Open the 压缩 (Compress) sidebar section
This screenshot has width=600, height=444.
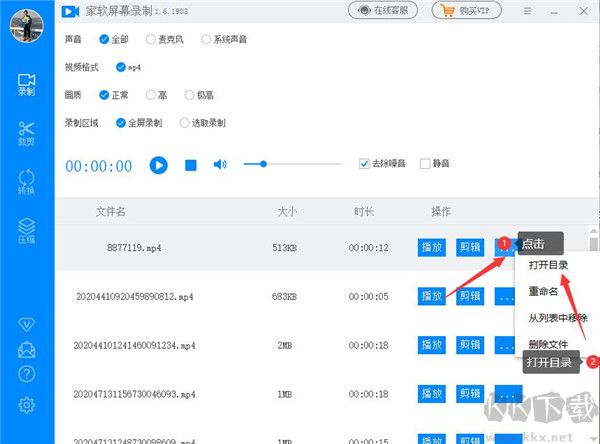pos(27,230)
